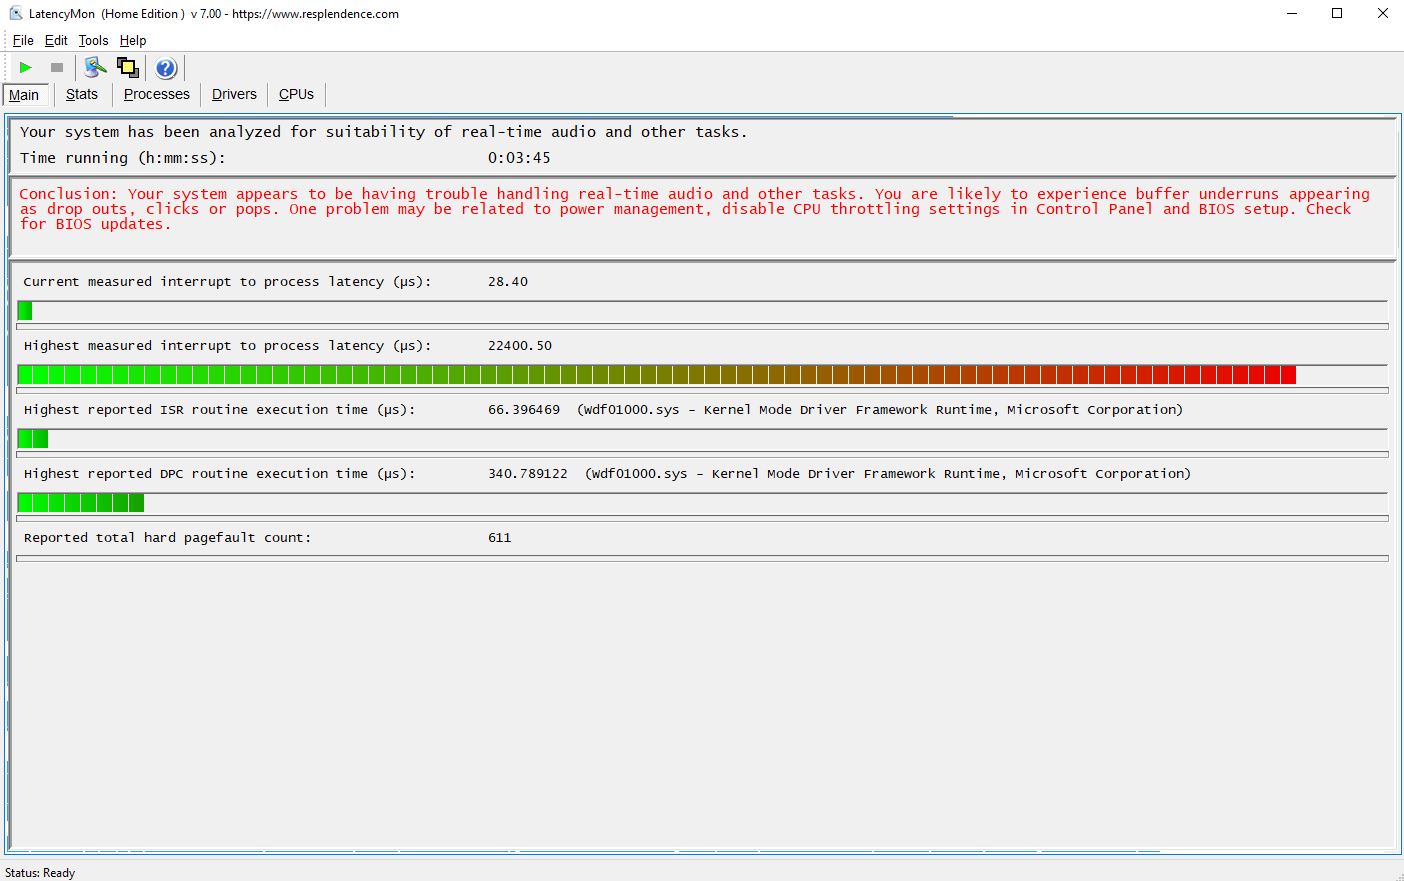Click the current latency value 28.40

click(x=508, y=282)
